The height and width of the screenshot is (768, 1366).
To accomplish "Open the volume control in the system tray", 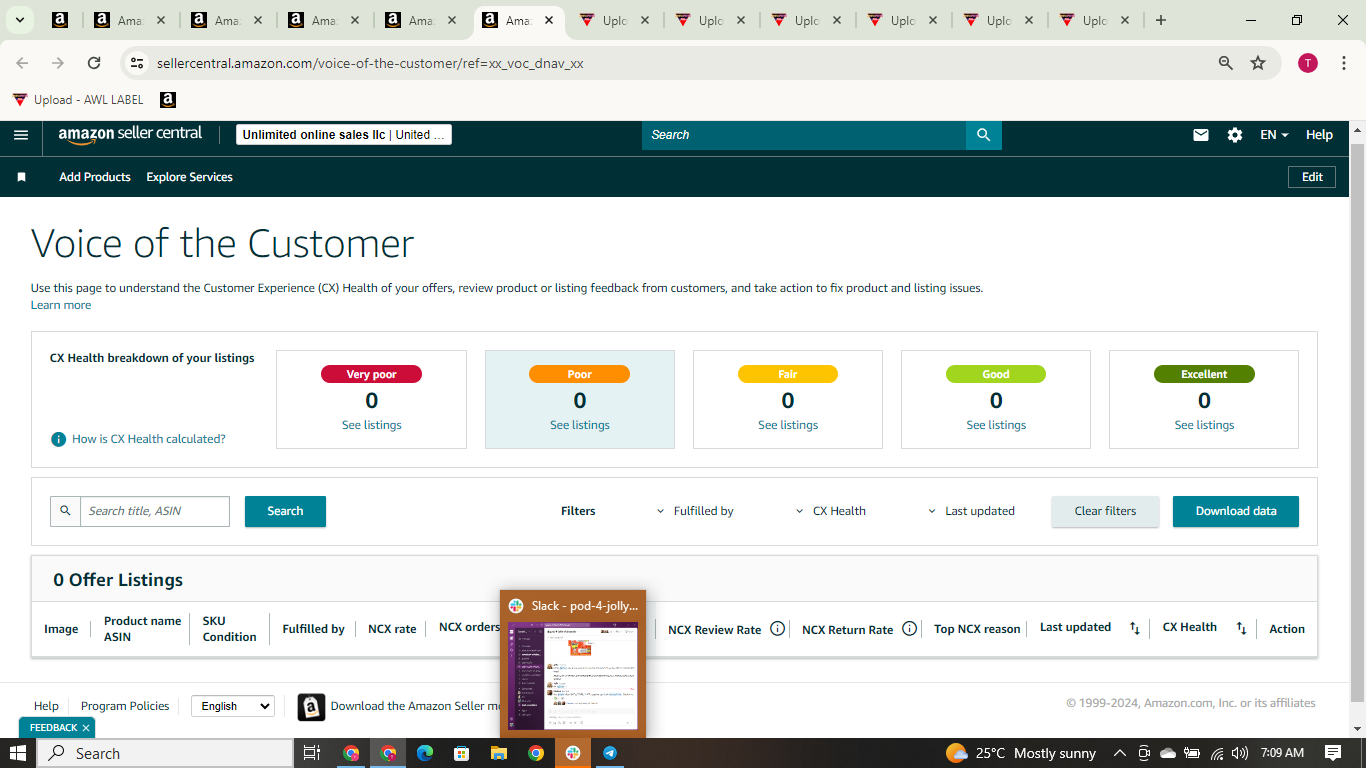I will click(1240, 753).
